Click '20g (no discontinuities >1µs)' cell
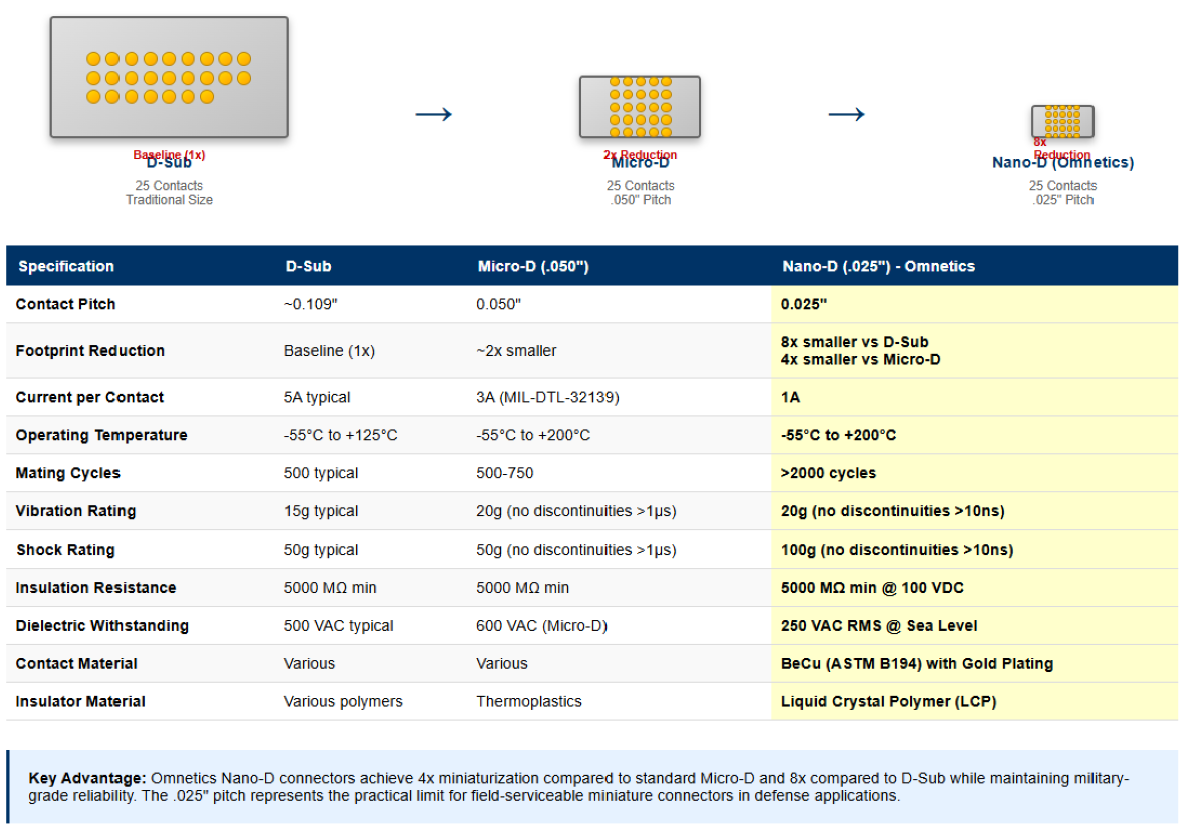The image size is (1185, 828). [x=576, y=511]
